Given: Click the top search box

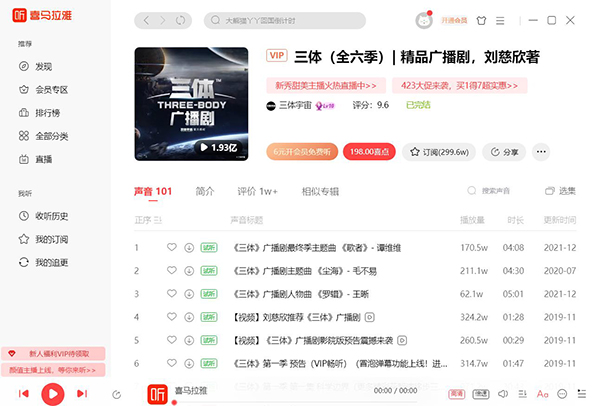Looking at the screenshot, I should point(285,20).
